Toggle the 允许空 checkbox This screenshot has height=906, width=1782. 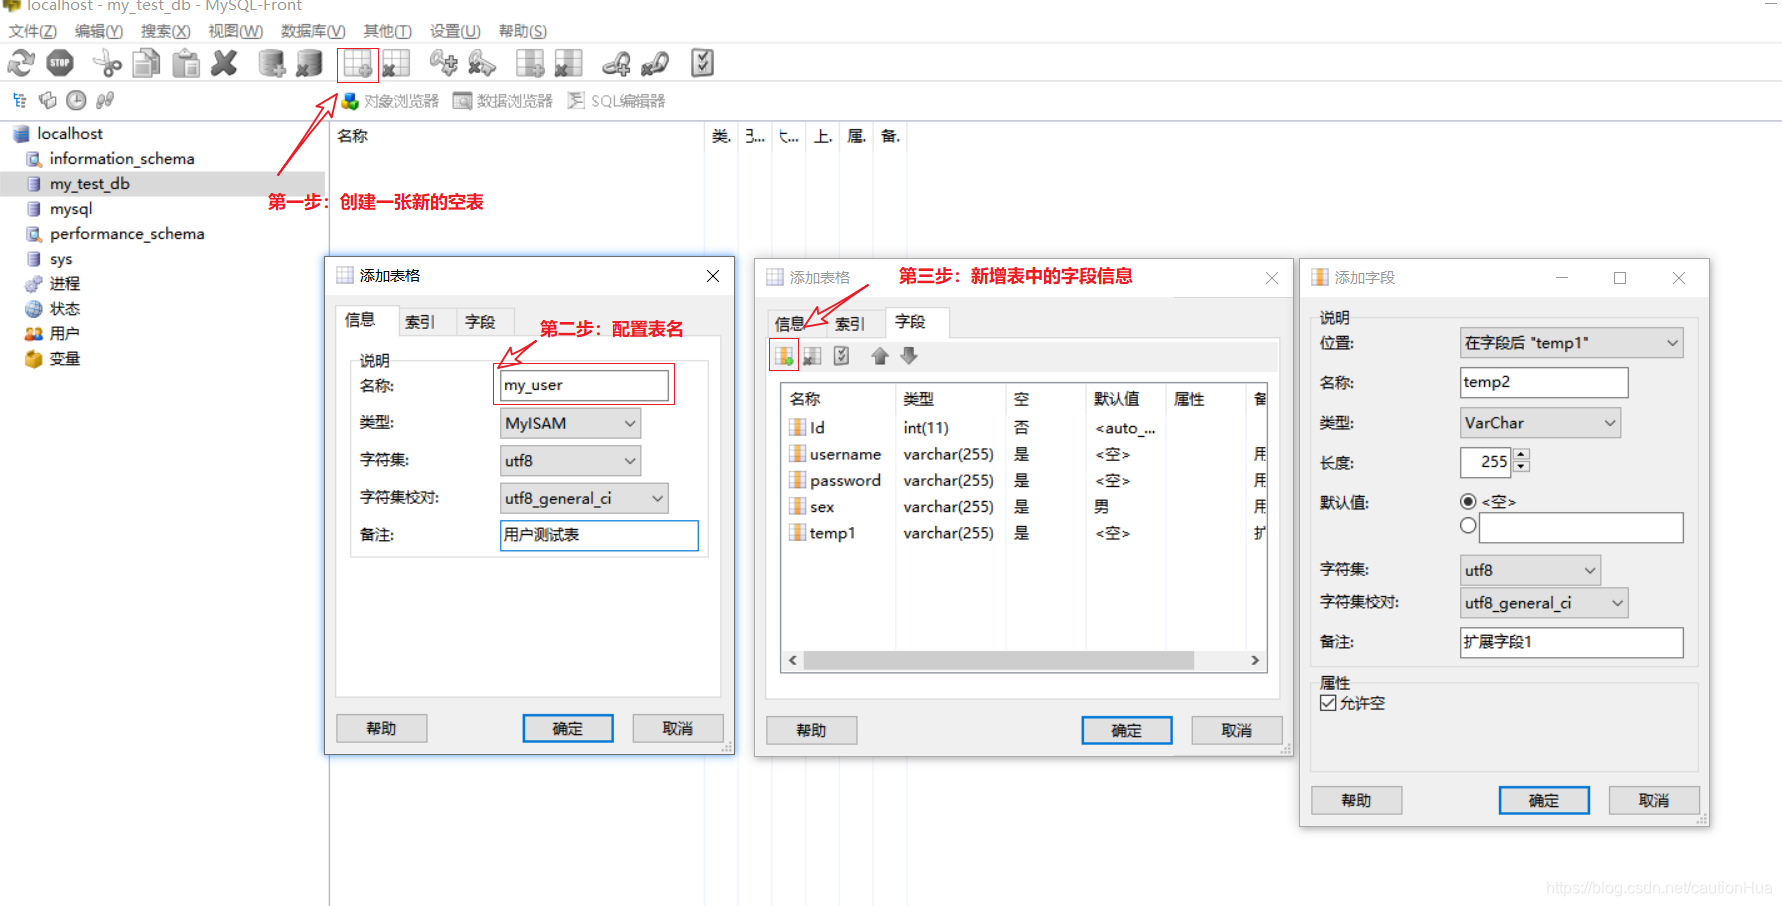1328,703
